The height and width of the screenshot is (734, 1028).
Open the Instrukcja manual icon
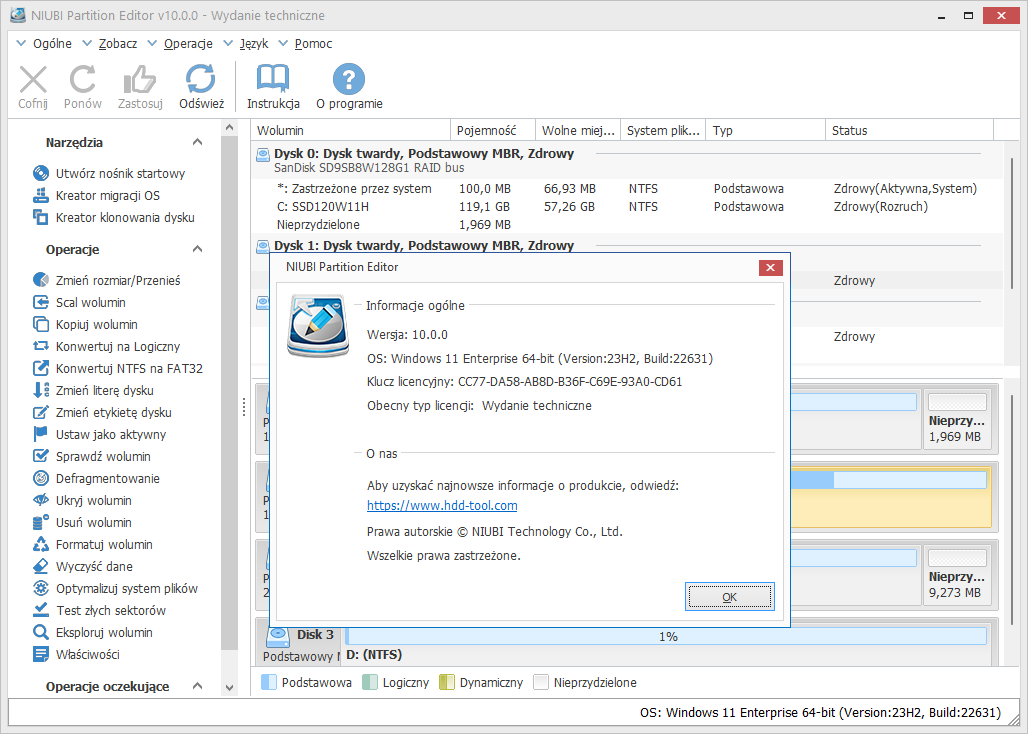pos(273,79)
